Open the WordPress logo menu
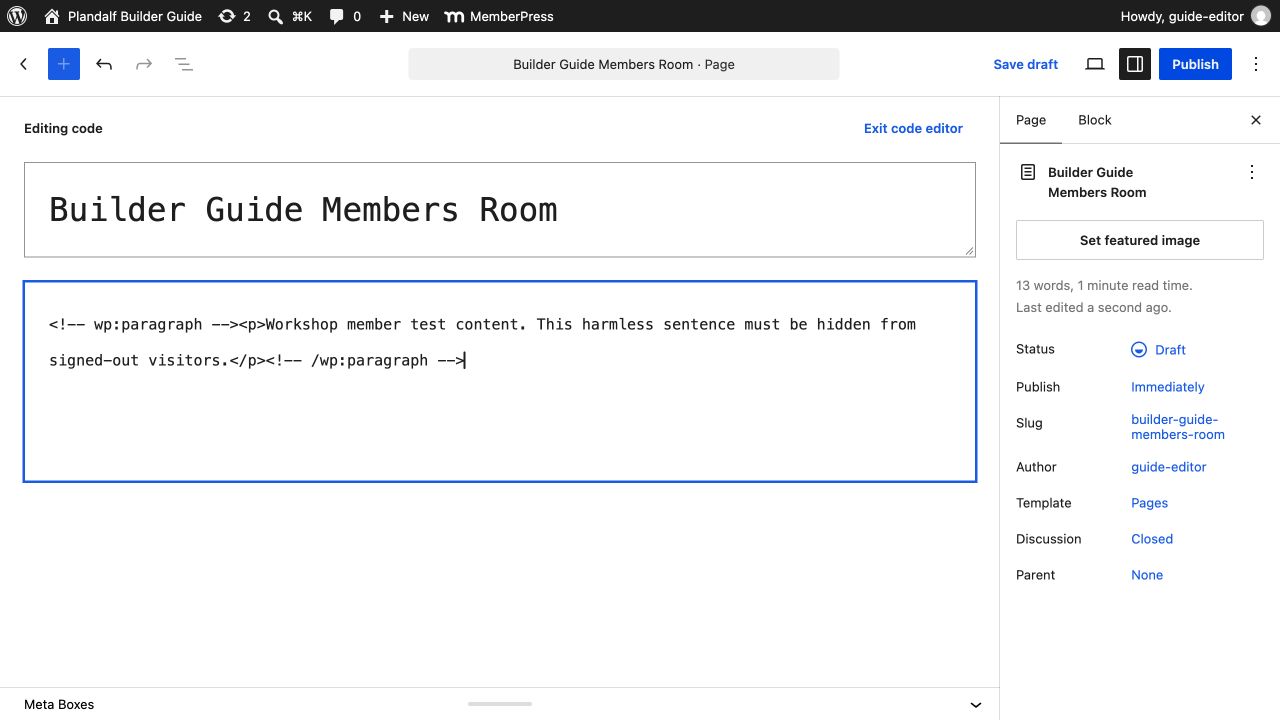This screenshot has height=720, width=1280. pos(16,16)
